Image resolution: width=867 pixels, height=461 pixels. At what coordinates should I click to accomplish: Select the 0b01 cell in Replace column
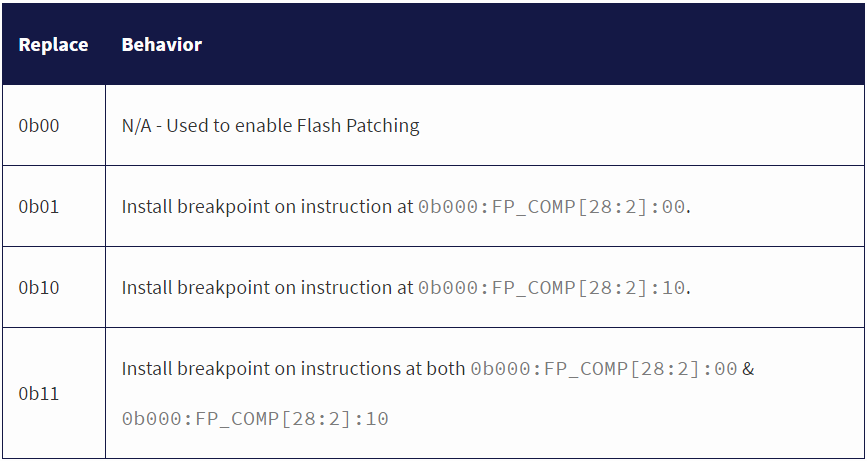click(x=39, y=207)
